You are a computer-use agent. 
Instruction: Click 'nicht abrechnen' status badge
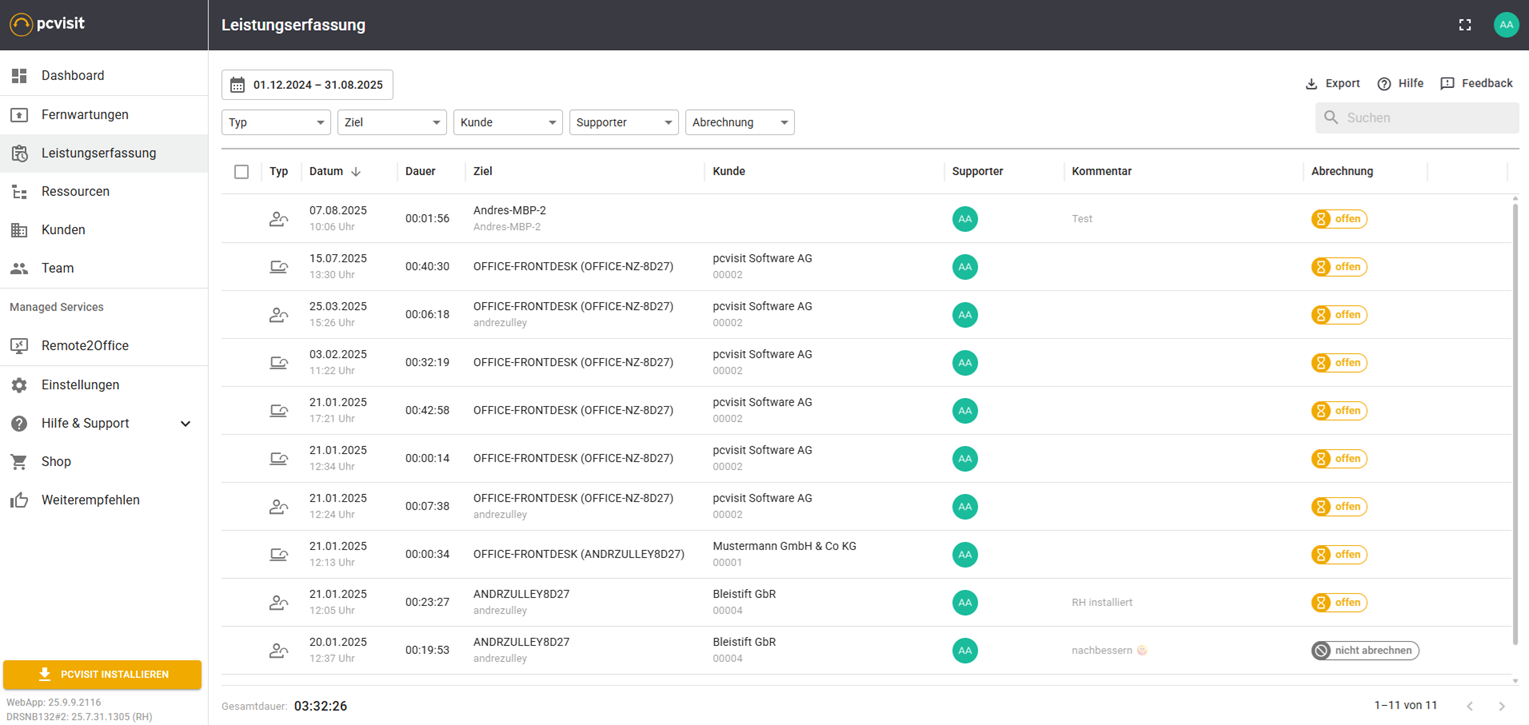point(1365,651)
